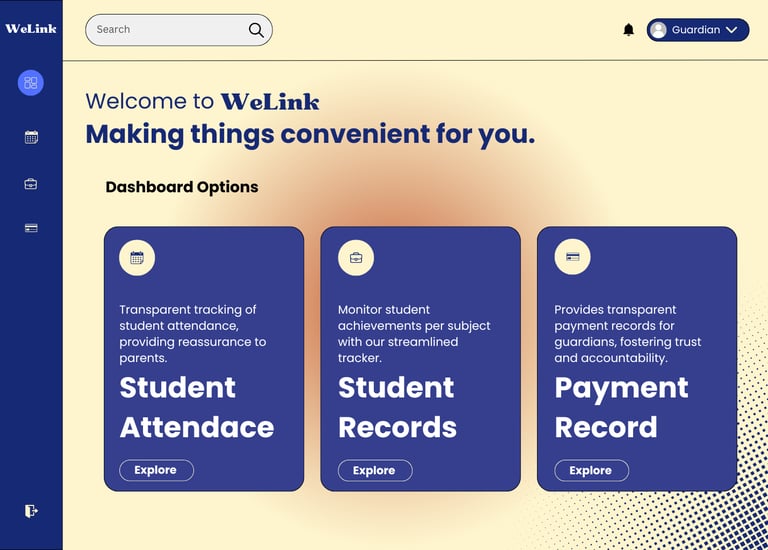The image size is (768, 550).
Task: Click the chevron next to Guardian
Action: point(732,30)
